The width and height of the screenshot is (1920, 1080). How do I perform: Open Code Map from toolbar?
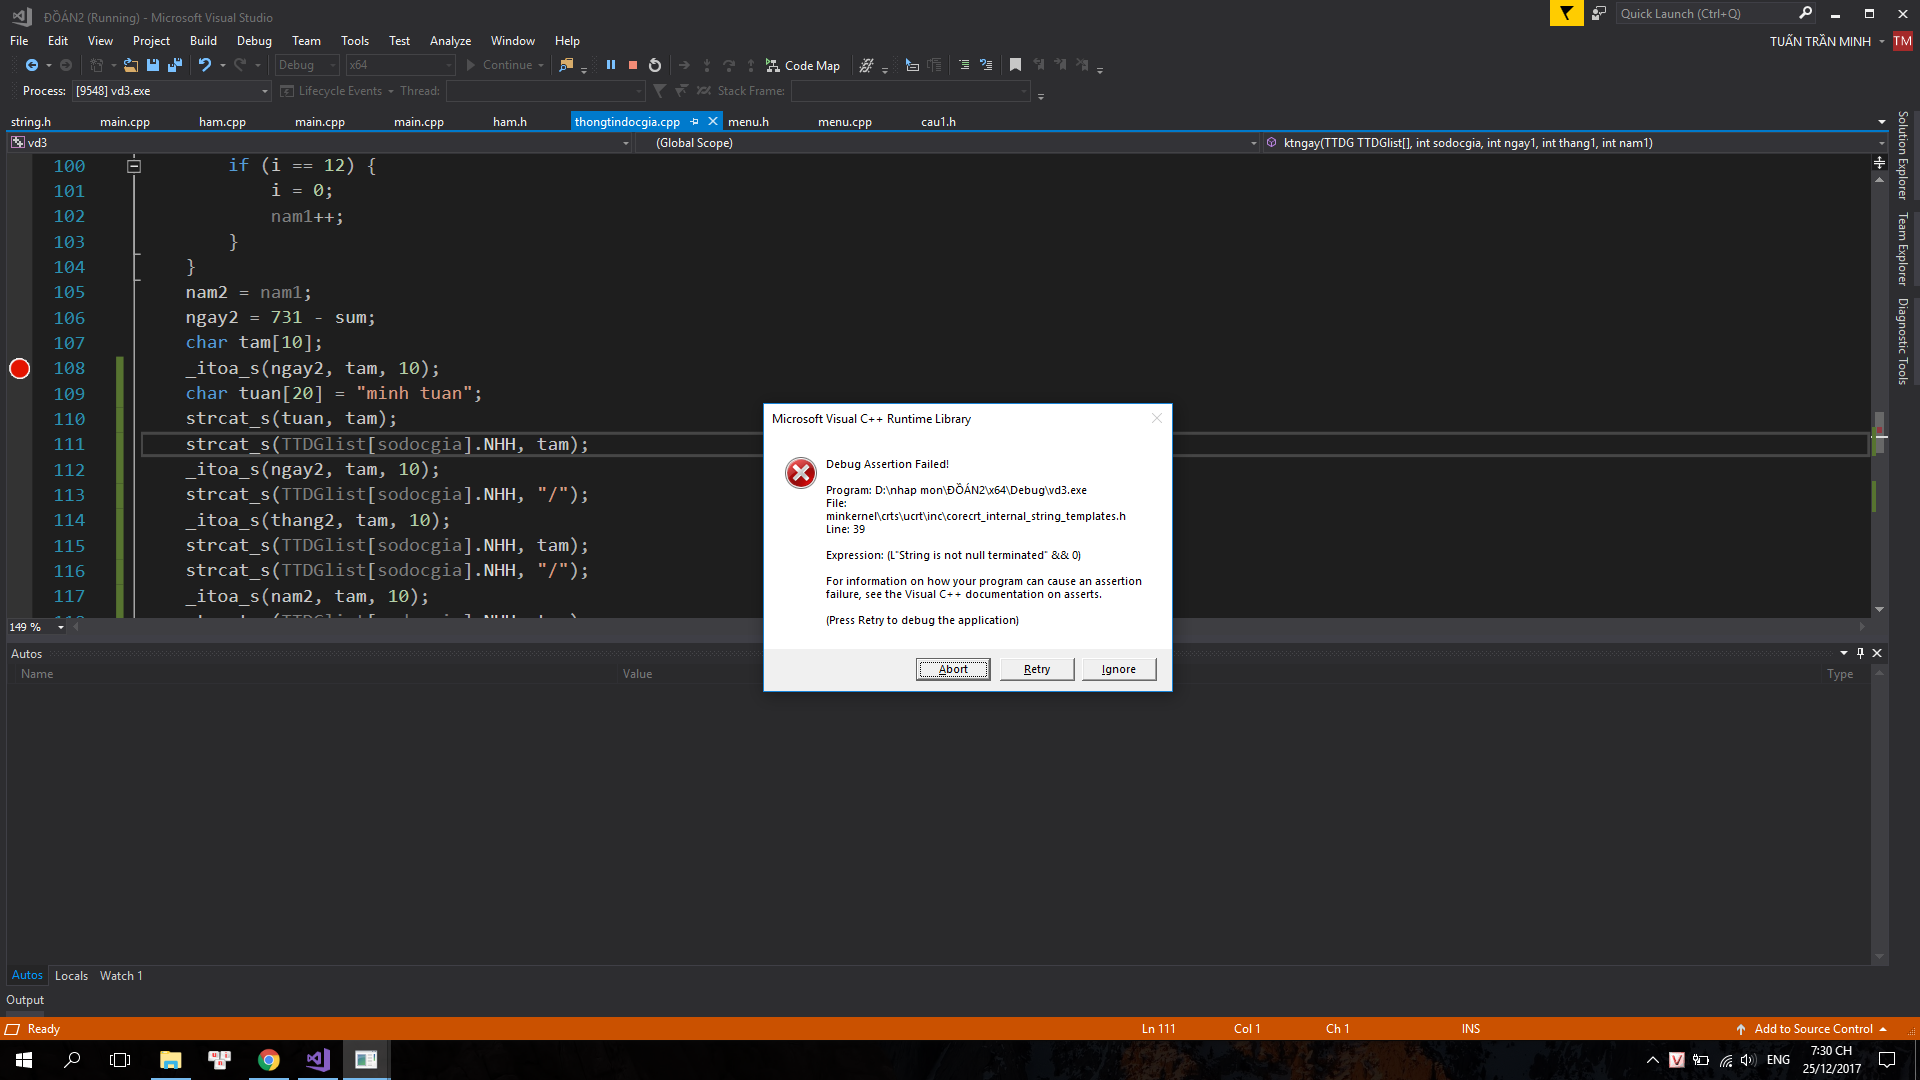(x=803, y=65)
